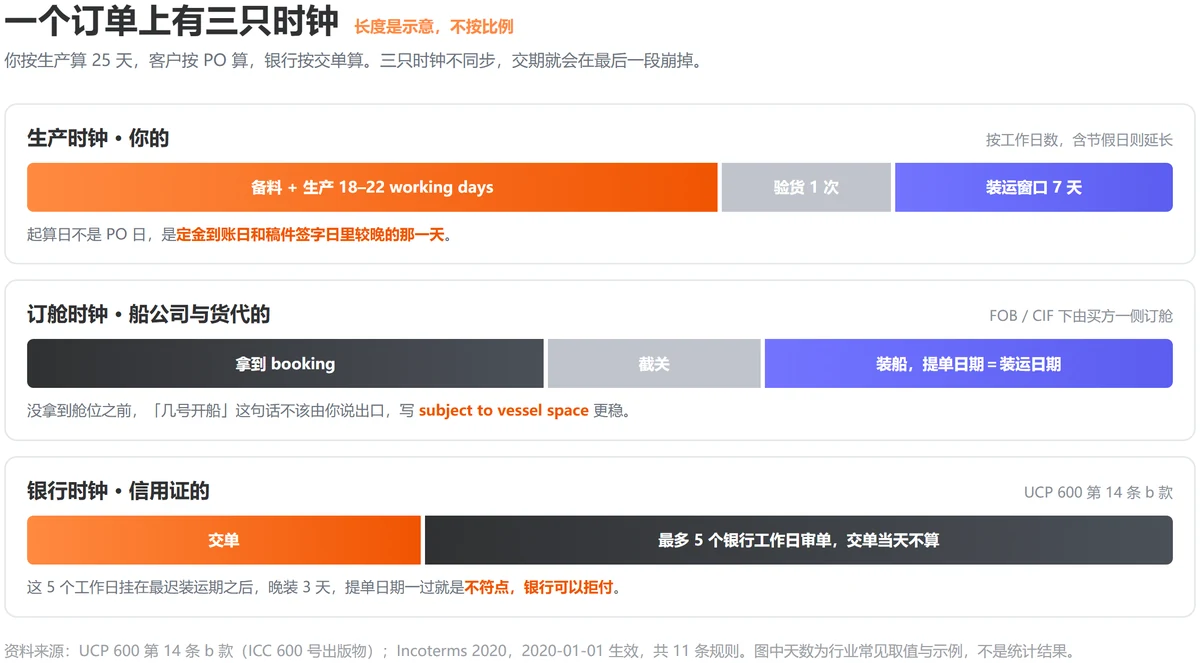The height and width of the screenshot is (663, 1200).
Task: Click the section title 银行时钟 · 信用证的
Action: click(x=118, y=492)
